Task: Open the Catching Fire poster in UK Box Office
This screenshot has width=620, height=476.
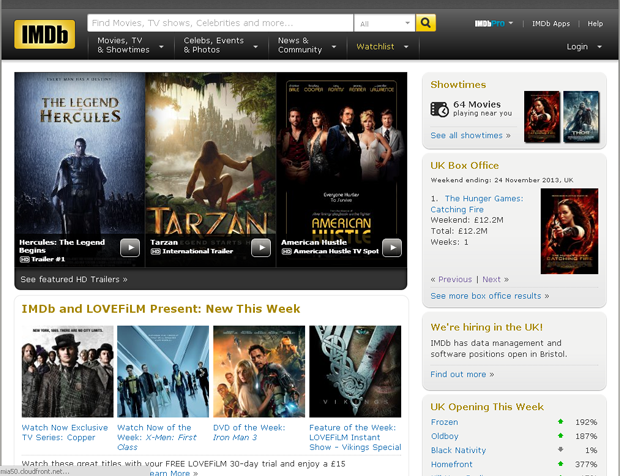Action: pyautogui.click(x=569, y=231)
